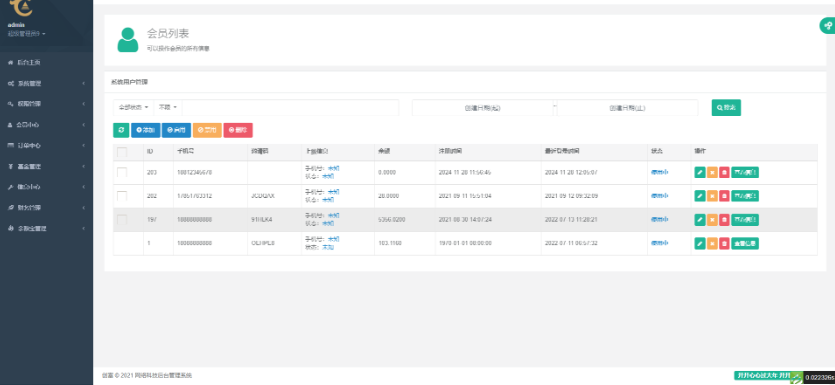
Task: Edit member ID 202 with pencil icon
Action: [700, 196]
